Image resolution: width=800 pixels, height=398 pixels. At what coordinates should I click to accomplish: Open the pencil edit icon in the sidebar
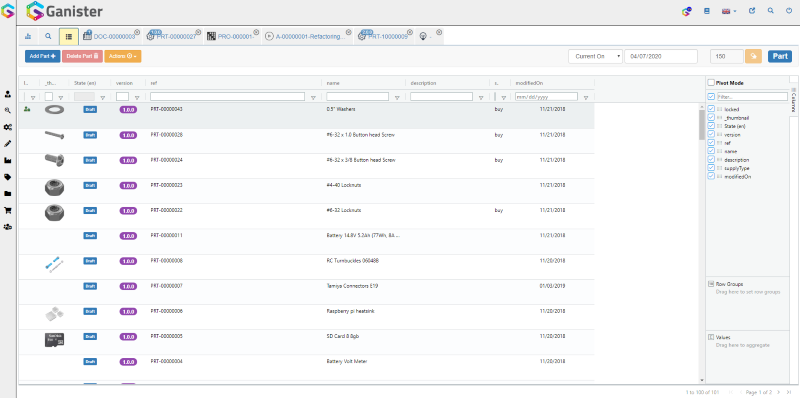click(x=8, y=144)
